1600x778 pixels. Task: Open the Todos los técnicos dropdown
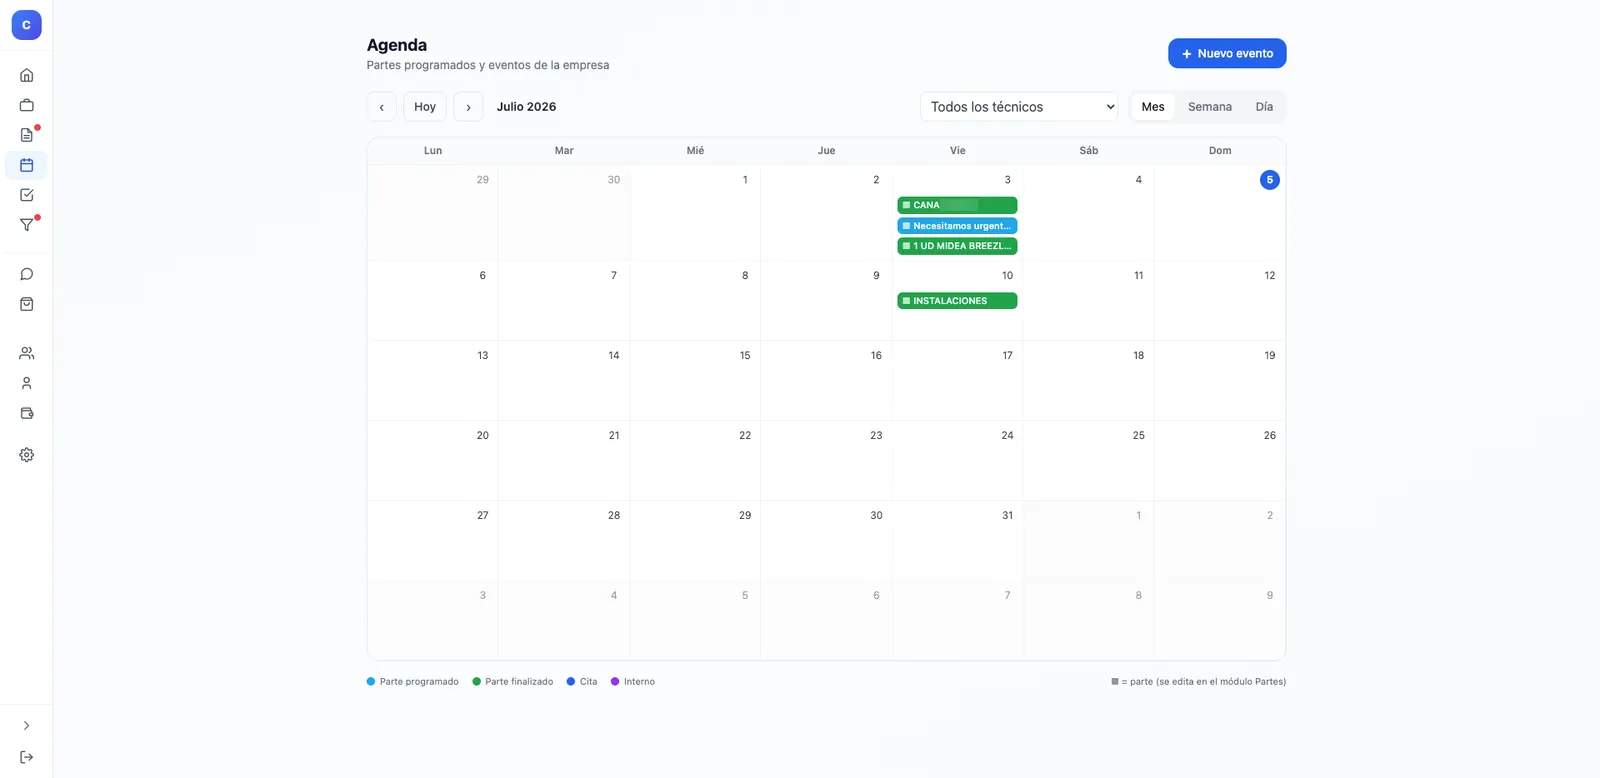tap(1019, 107)
